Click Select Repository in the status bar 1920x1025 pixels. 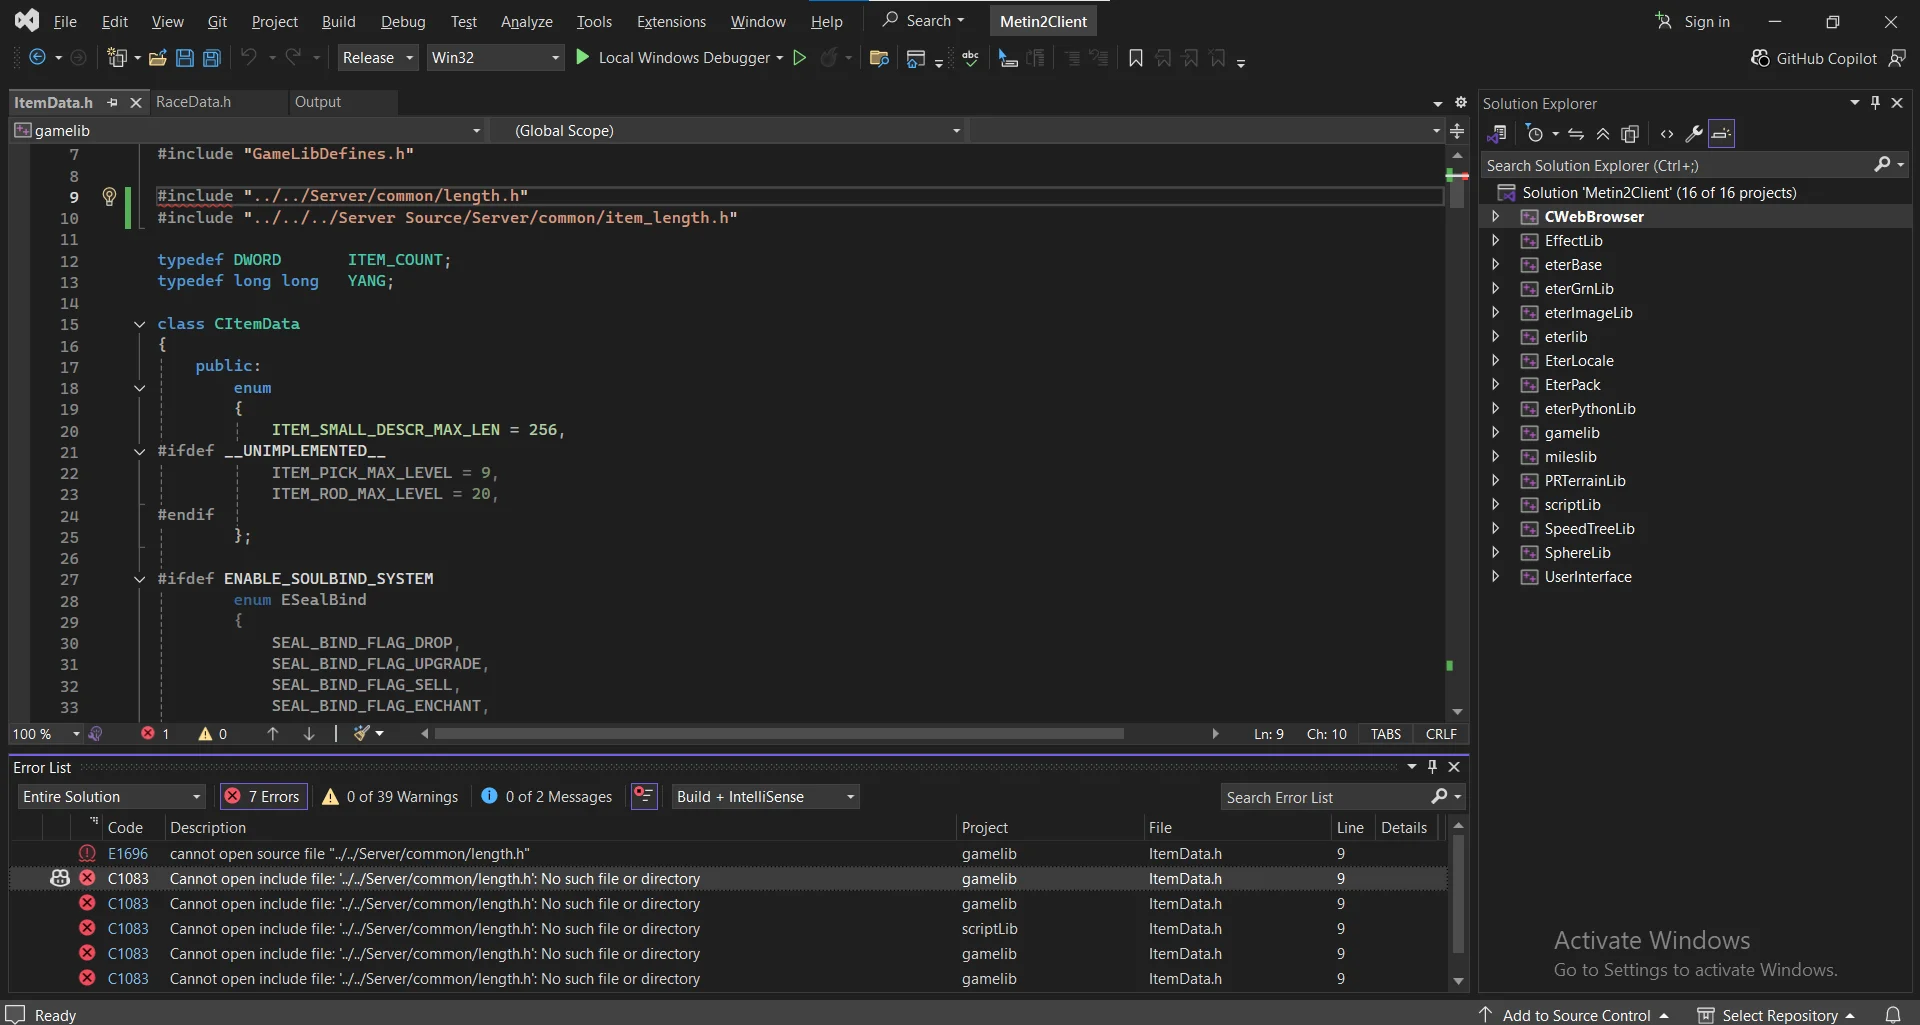coord(1777,1014)
